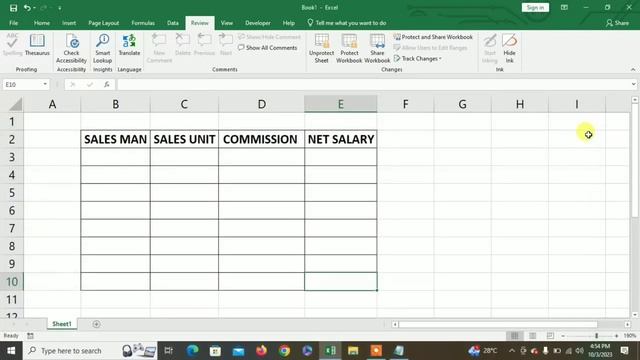Click the zoom in plus button
This screenshot has height=360, width=640.
click(616, 336)
